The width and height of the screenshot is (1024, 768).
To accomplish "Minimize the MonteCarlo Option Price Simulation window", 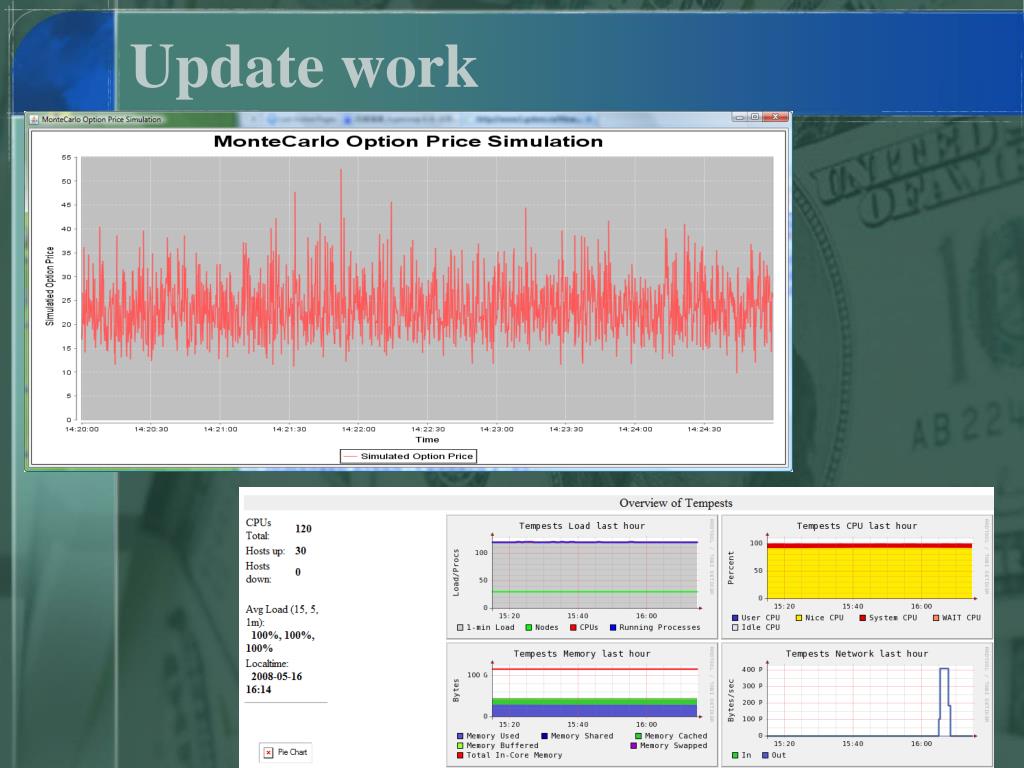I will [740, 117].
